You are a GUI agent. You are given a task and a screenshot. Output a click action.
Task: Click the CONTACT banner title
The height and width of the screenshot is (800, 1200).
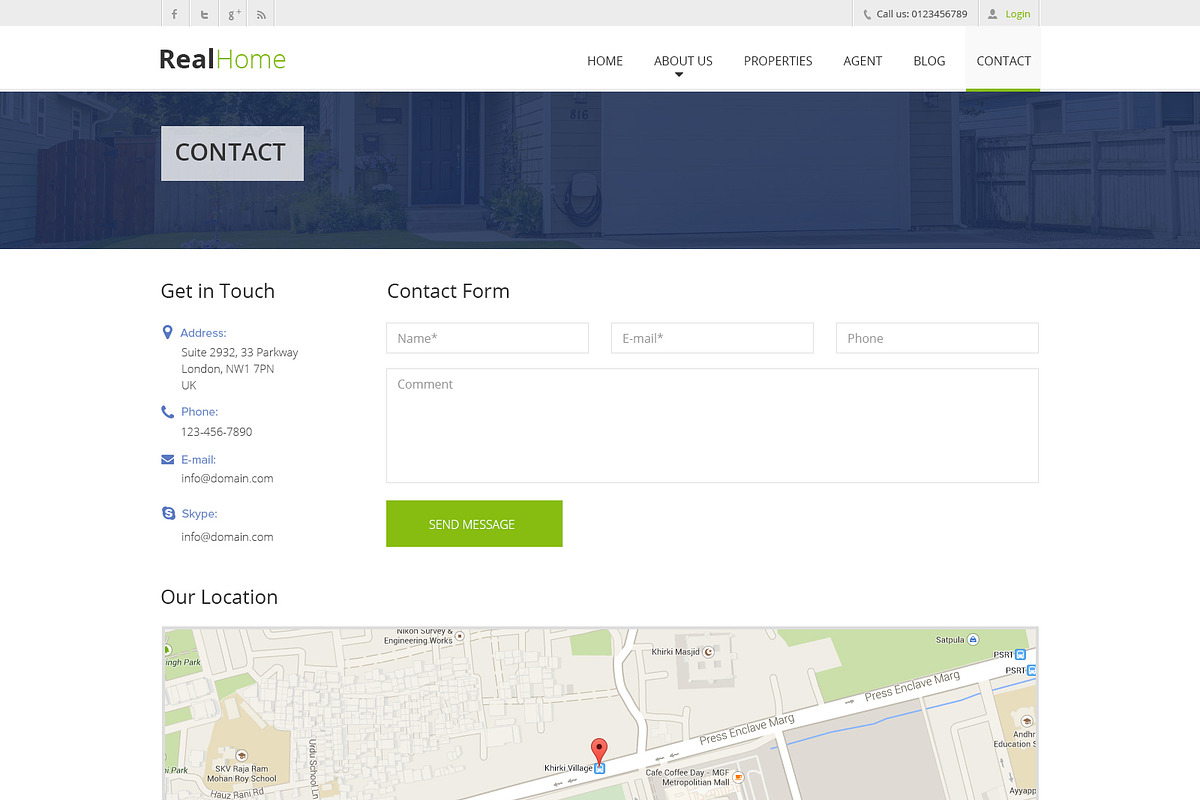click(x=231, y=152)
